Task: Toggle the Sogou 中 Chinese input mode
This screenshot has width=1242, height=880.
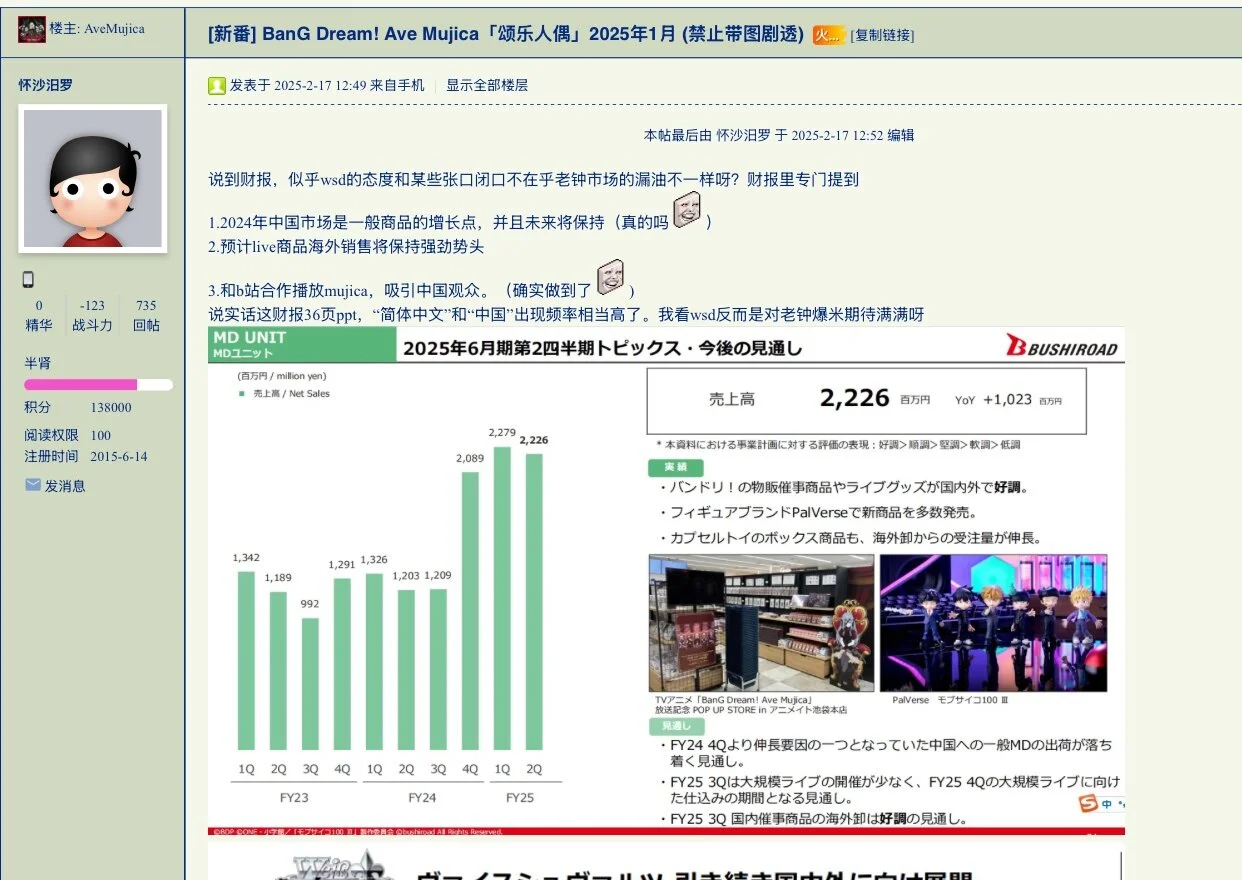Action: pyautogui.click(x=1108, y=804)
